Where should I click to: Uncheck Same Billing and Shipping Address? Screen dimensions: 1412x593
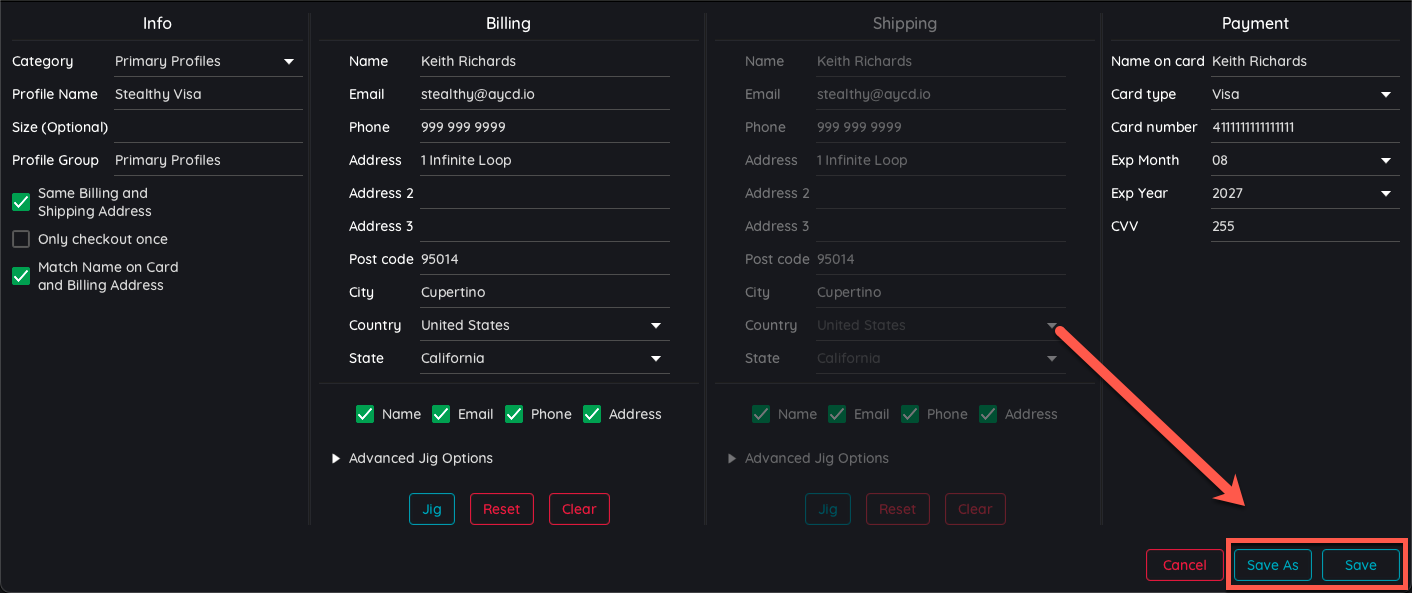[21, 202]
